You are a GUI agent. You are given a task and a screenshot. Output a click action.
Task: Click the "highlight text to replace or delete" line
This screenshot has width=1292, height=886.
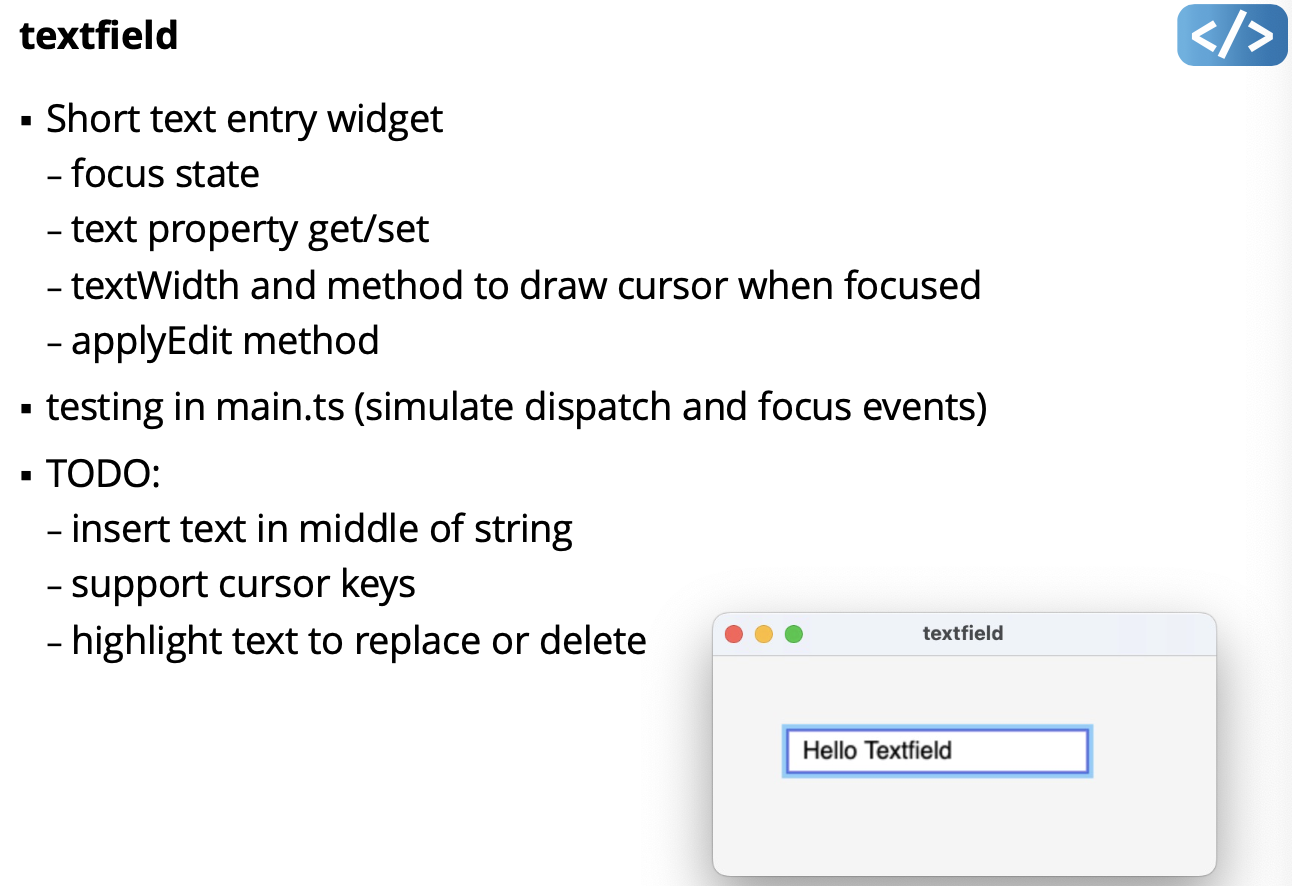(359, 640)
